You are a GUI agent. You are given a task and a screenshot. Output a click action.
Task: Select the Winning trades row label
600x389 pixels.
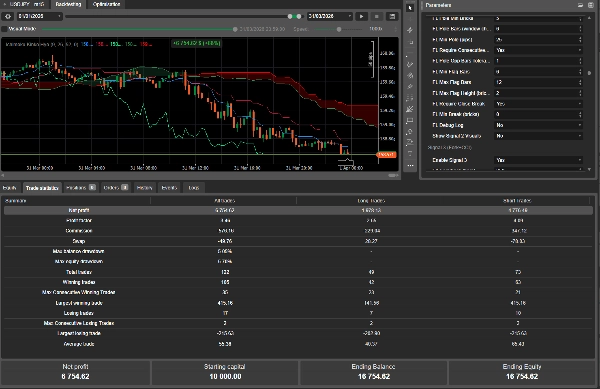[79, 282]
